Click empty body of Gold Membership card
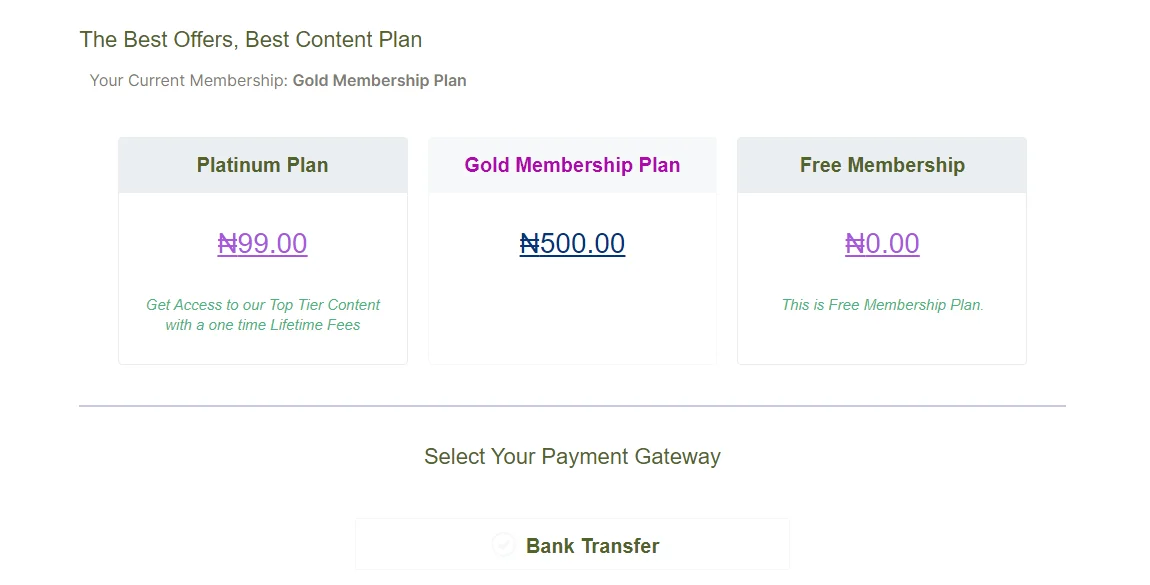The width and height of the screenshot is (1150, 585). tap(572, 315)
